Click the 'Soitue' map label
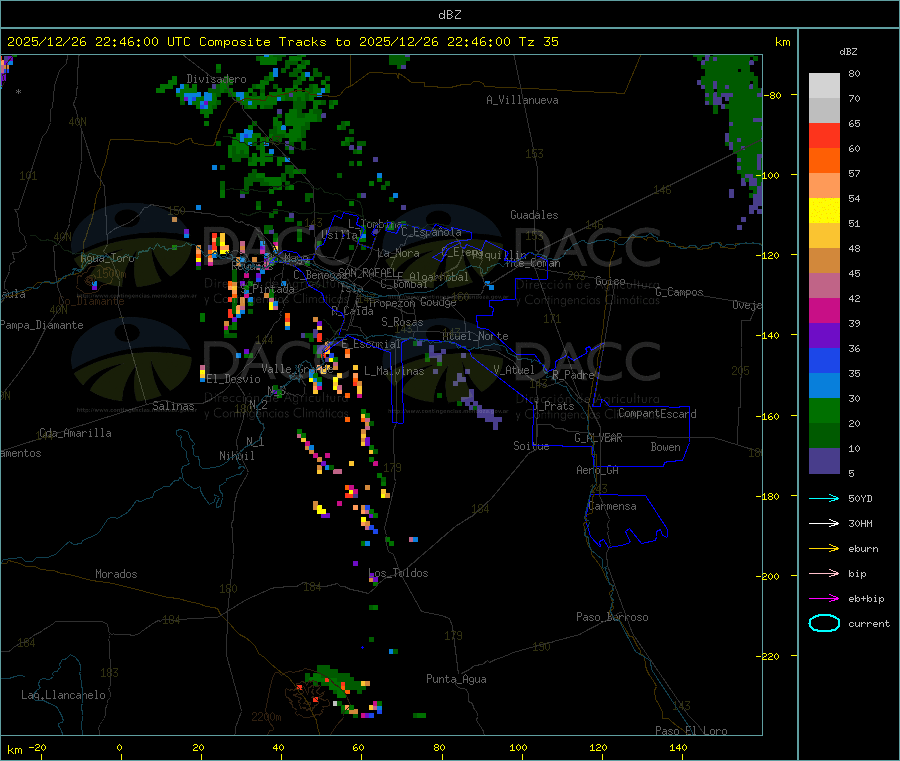Viewport: 900px width, 761px height. (531, 446)
